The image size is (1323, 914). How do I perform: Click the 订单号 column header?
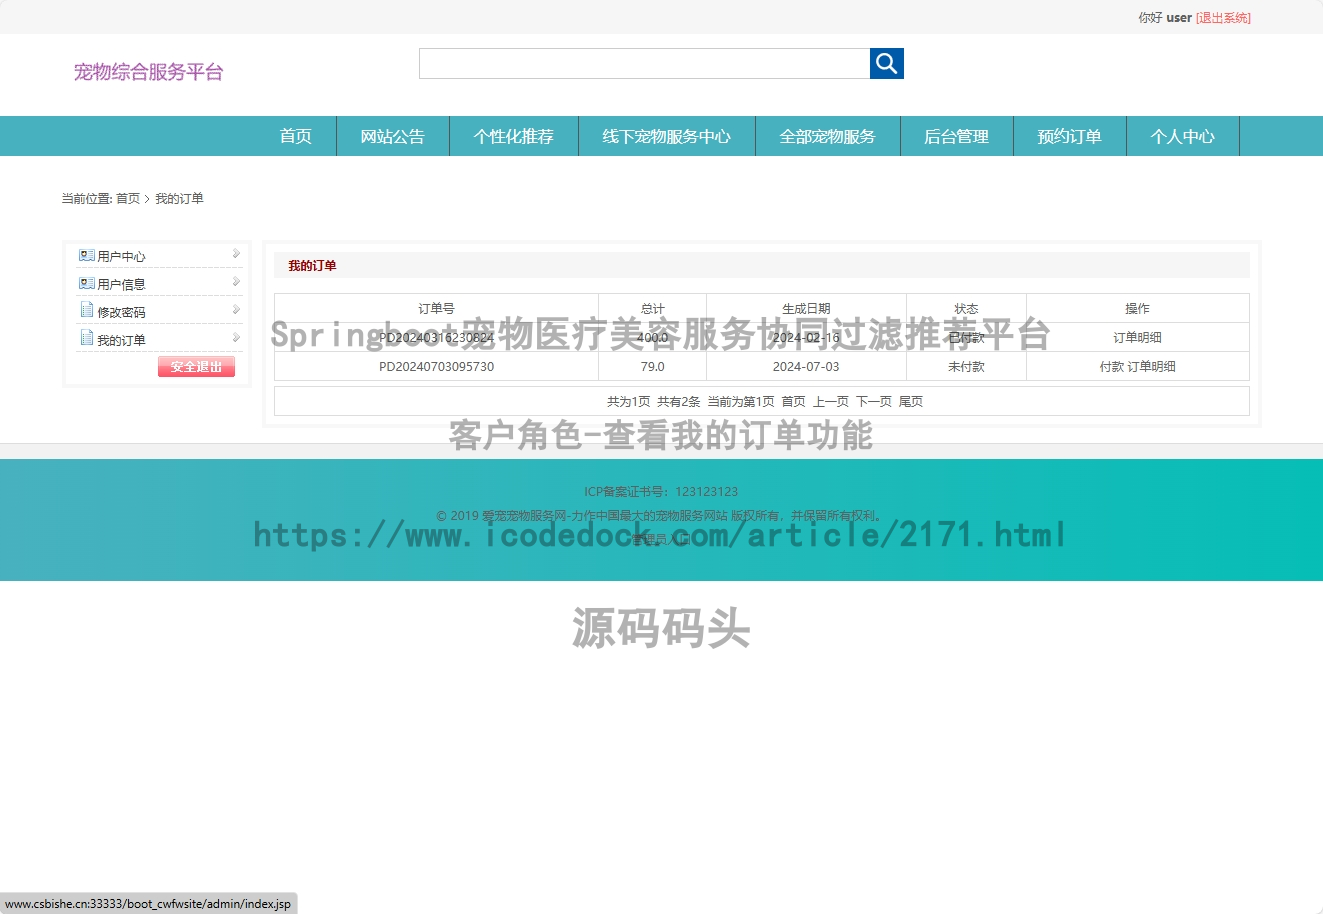point(436,309)
